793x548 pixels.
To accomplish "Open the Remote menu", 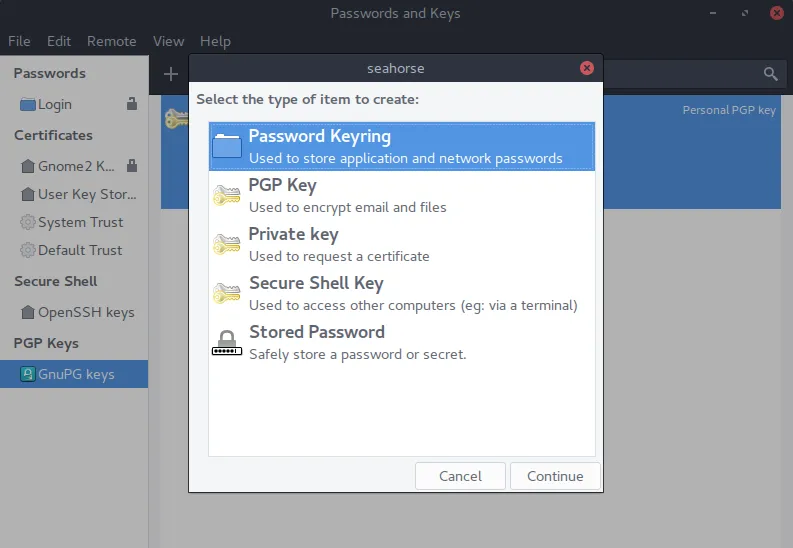I will [111, 41].
